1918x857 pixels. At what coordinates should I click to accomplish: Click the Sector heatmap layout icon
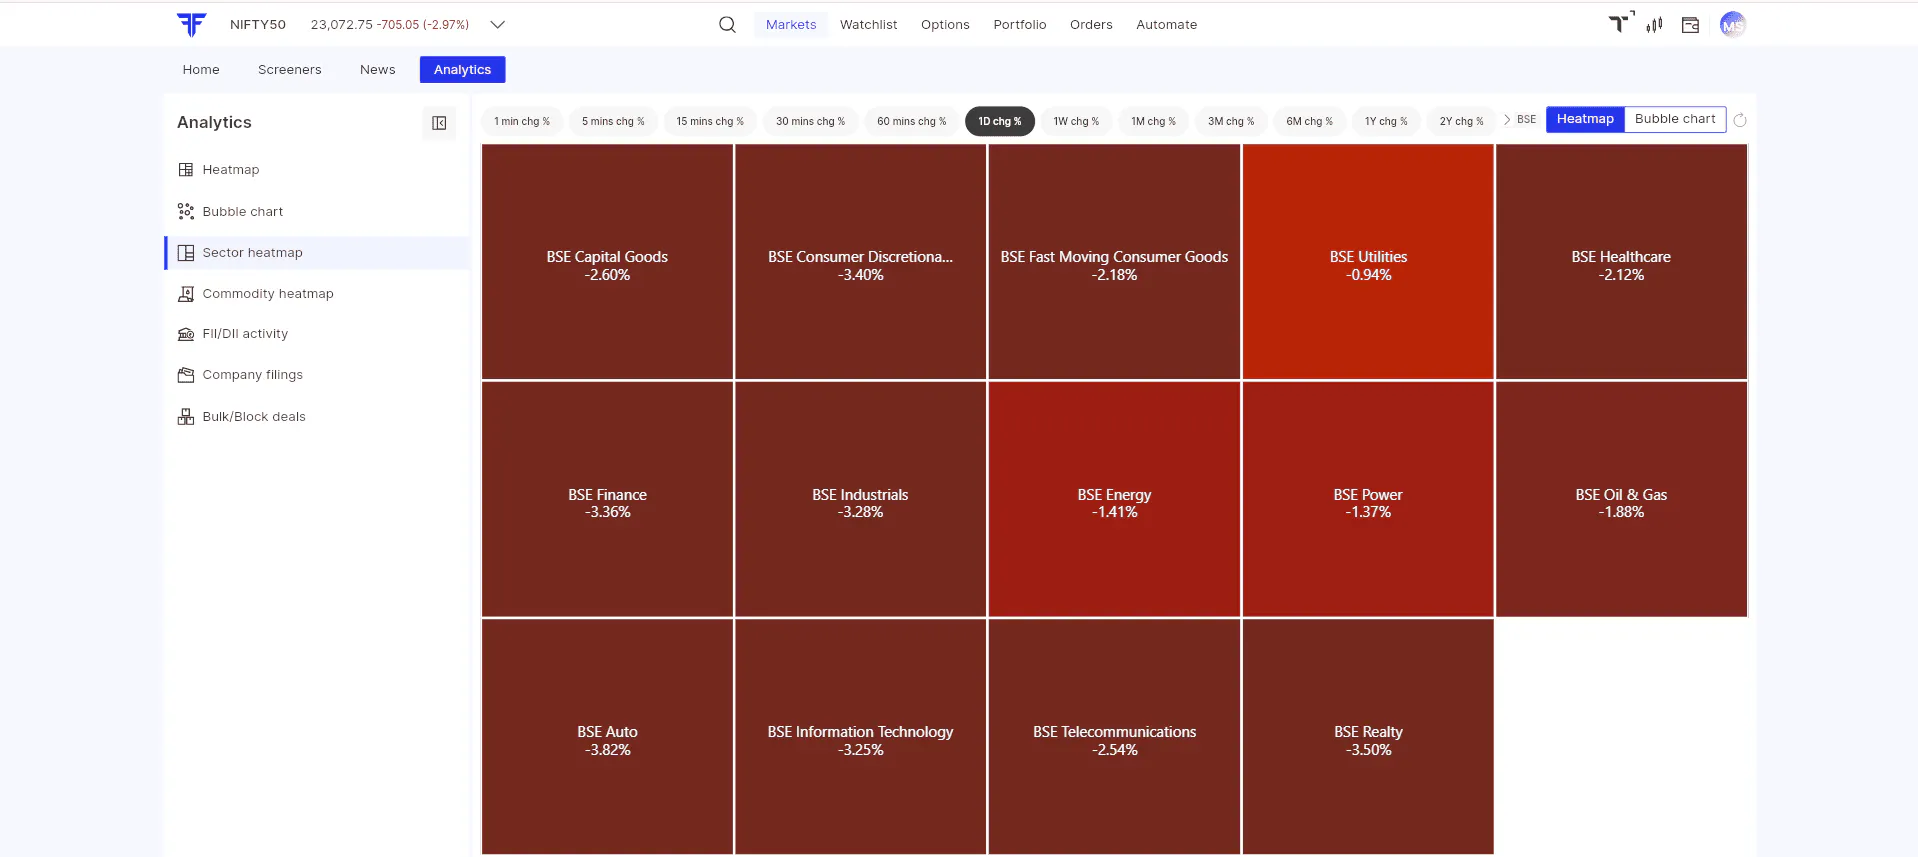tap(186, 253)
